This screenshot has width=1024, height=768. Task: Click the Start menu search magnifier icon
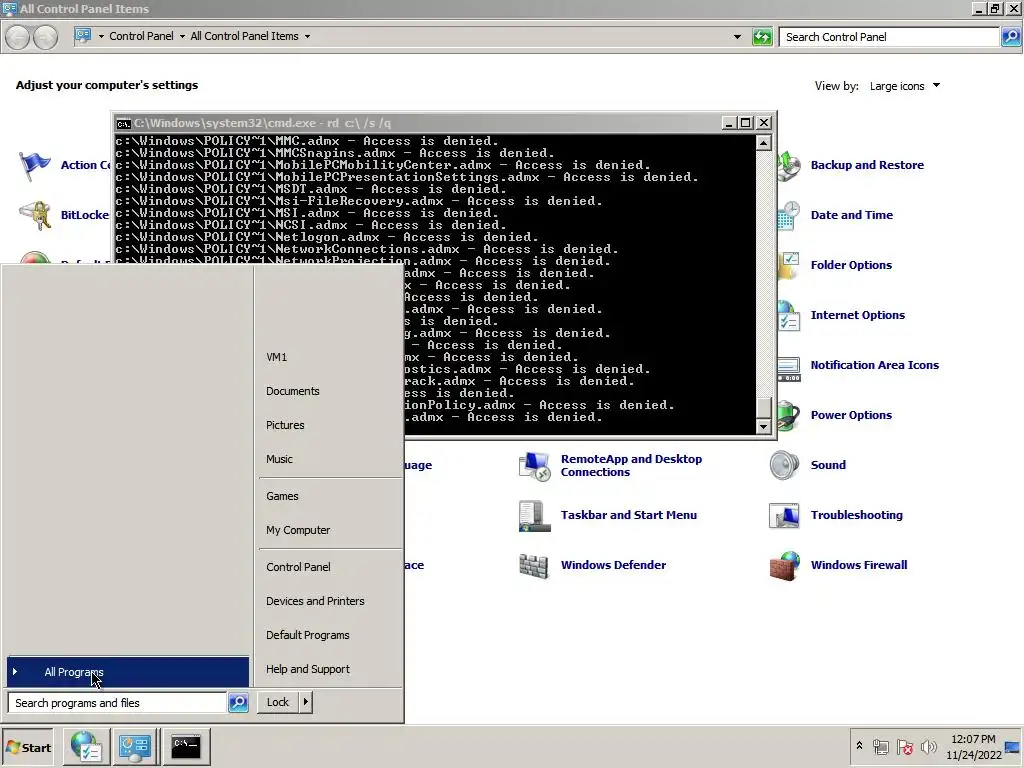(x=238, y=703)
